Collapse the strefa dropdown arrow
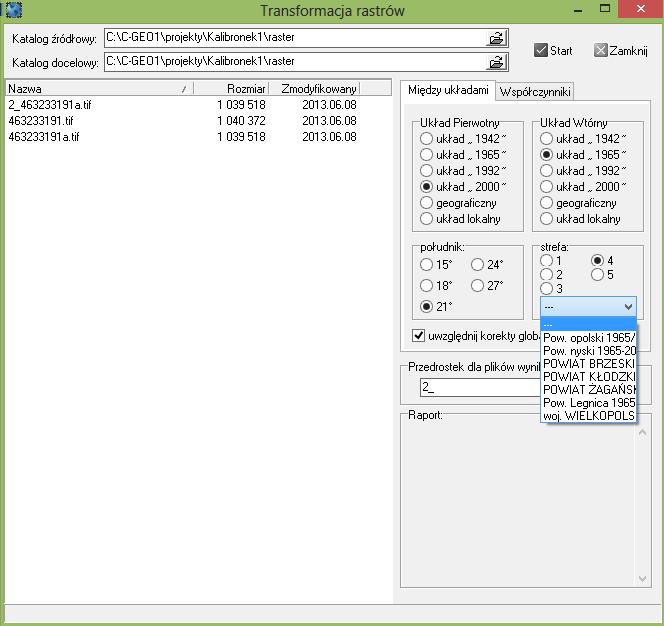664x626 pixels. point(628,306)
